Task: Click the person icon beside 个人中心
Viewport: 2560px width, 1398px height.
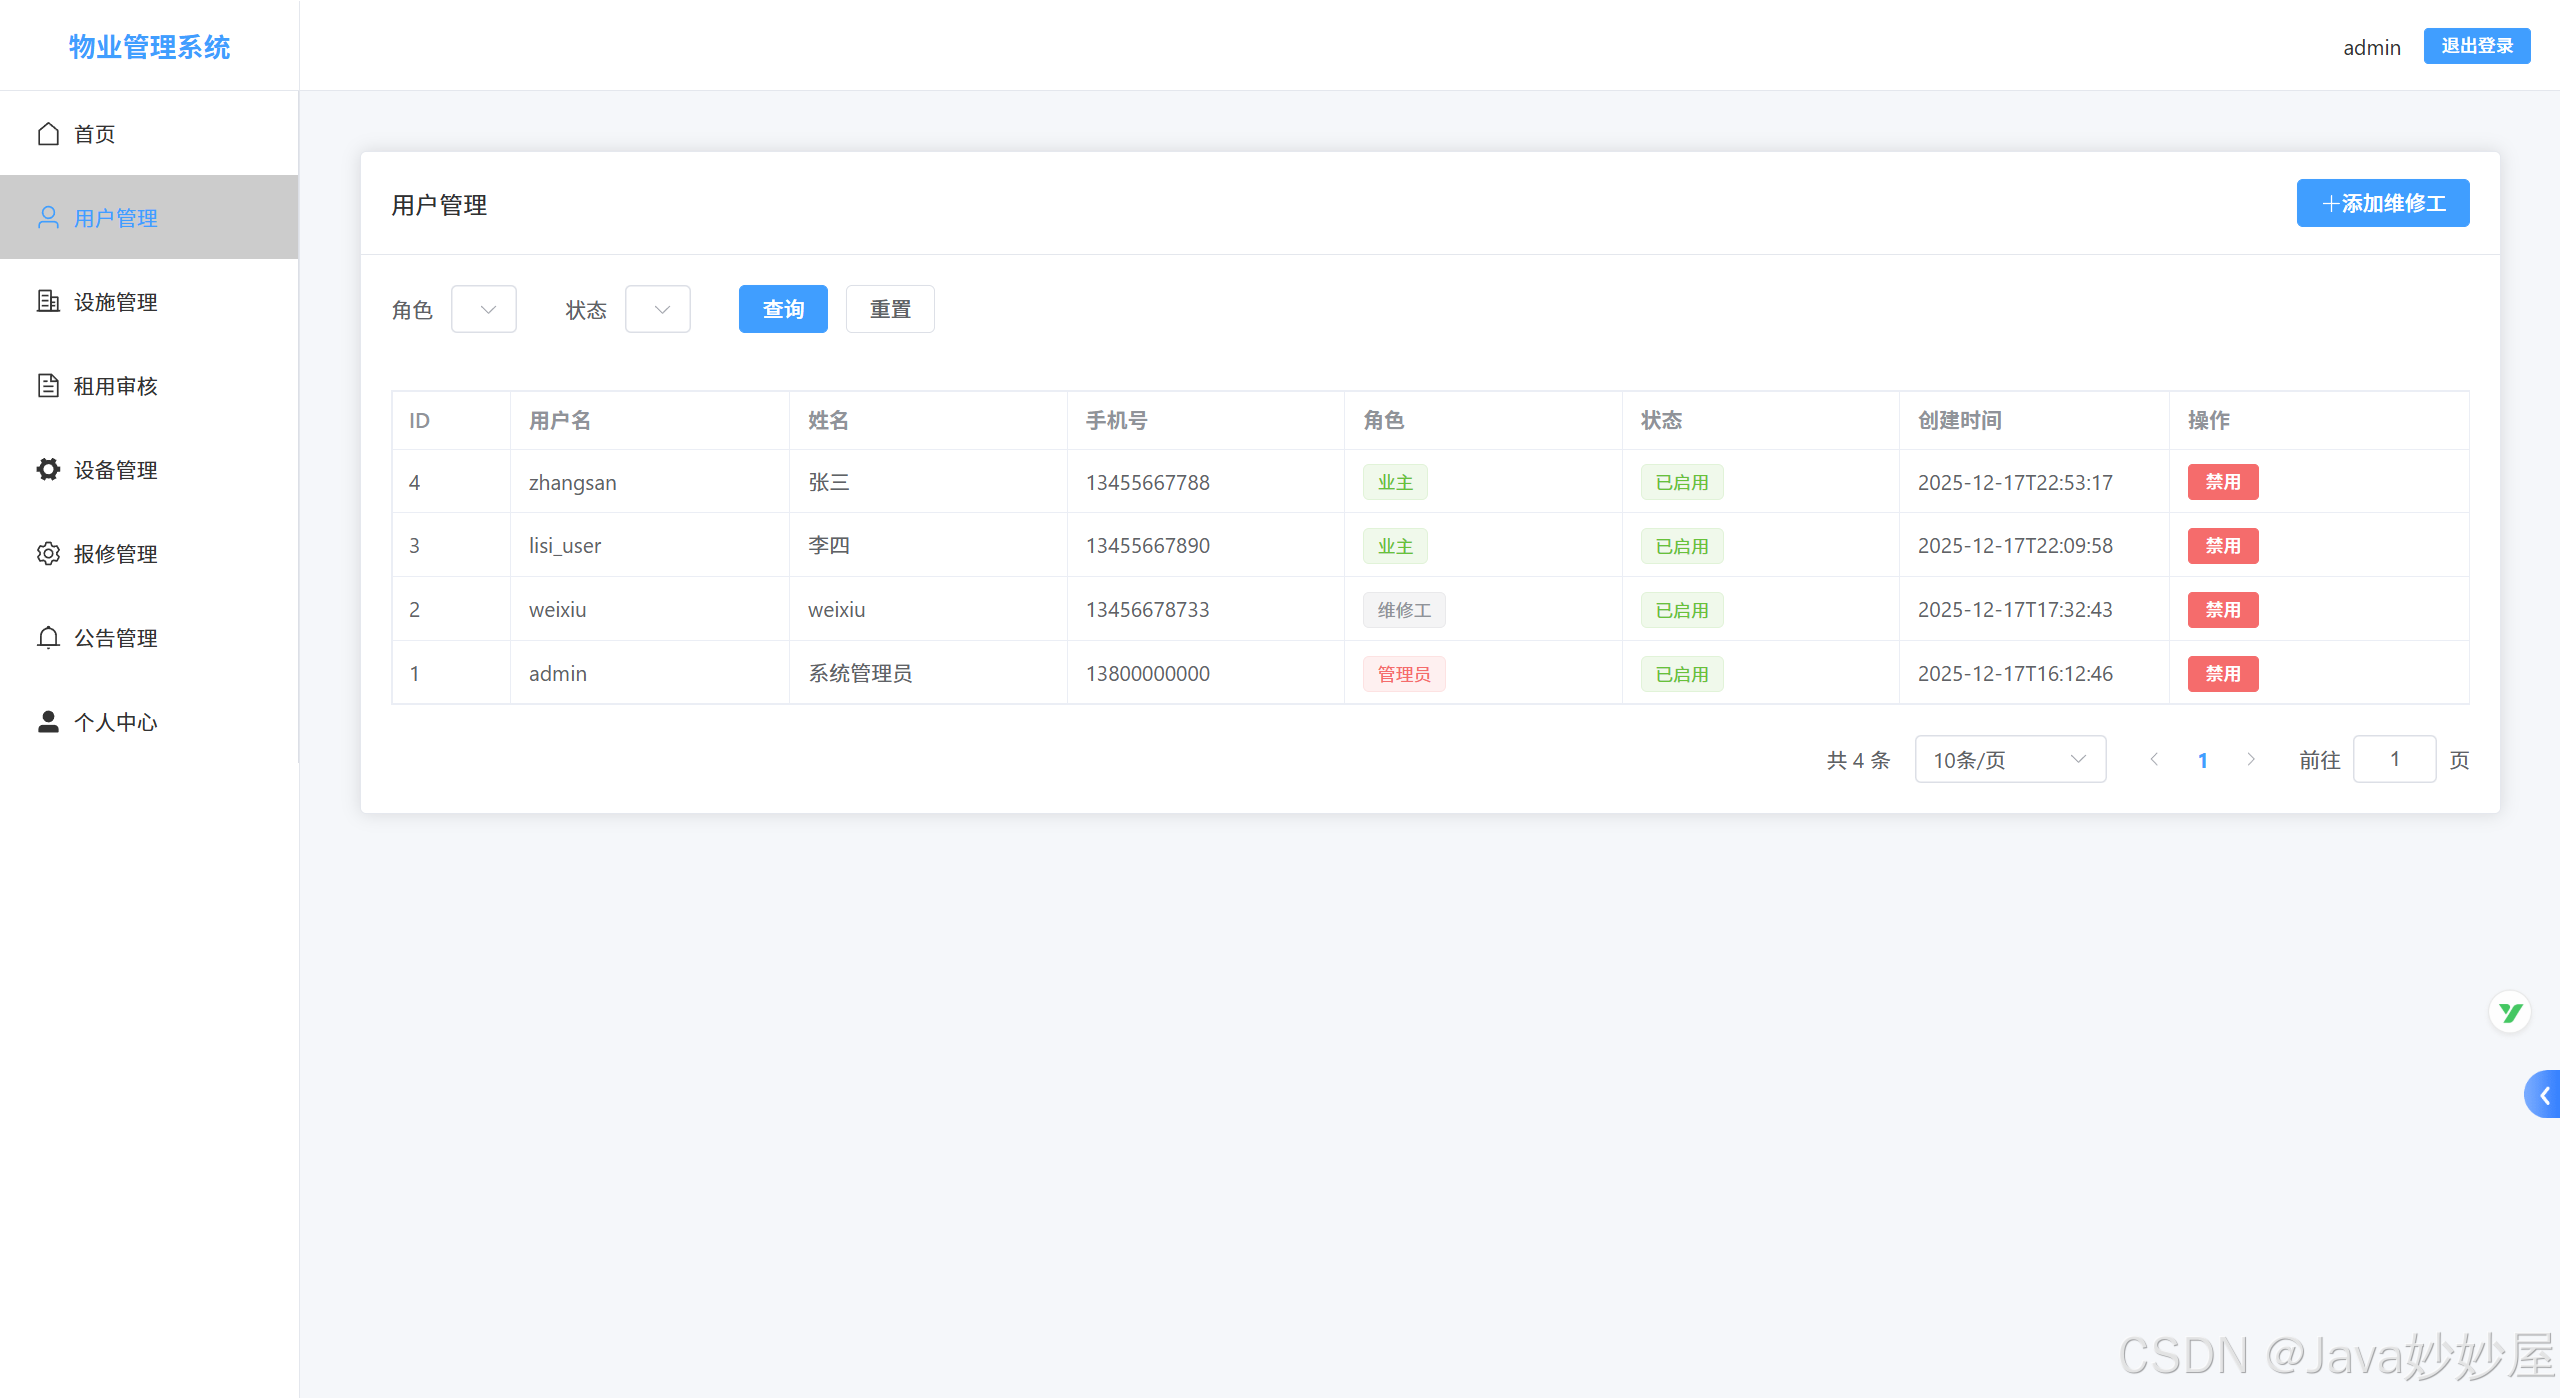Action: [48, 722]
